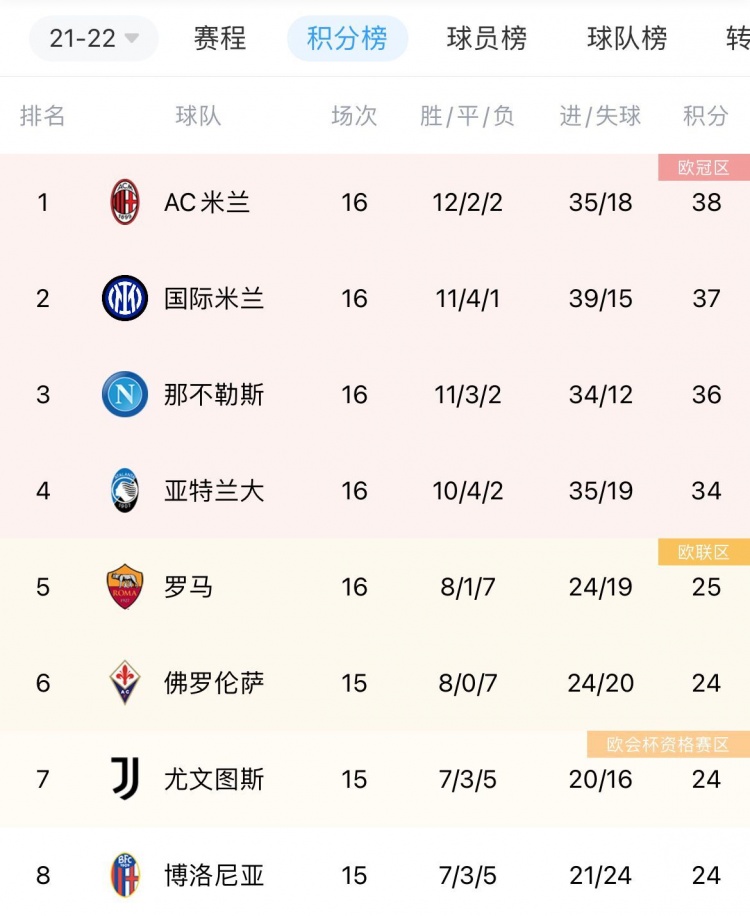Tap the Bologna club crest
Screen dimensions: 750x916
coord(125,875)
